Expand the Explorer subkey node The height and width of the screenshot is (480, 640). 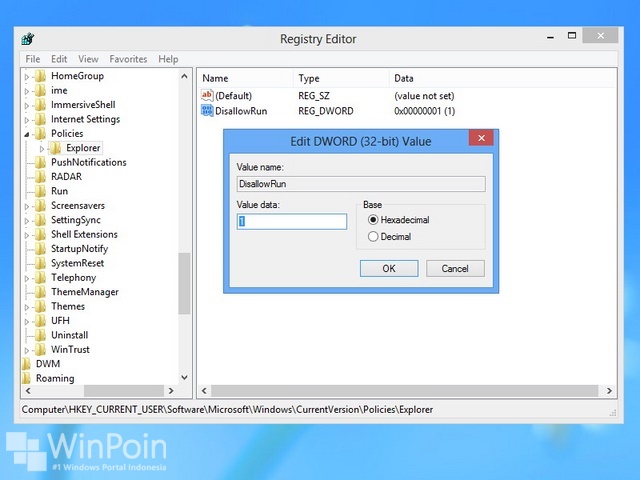pyautogui.click(x=42, y=149)
